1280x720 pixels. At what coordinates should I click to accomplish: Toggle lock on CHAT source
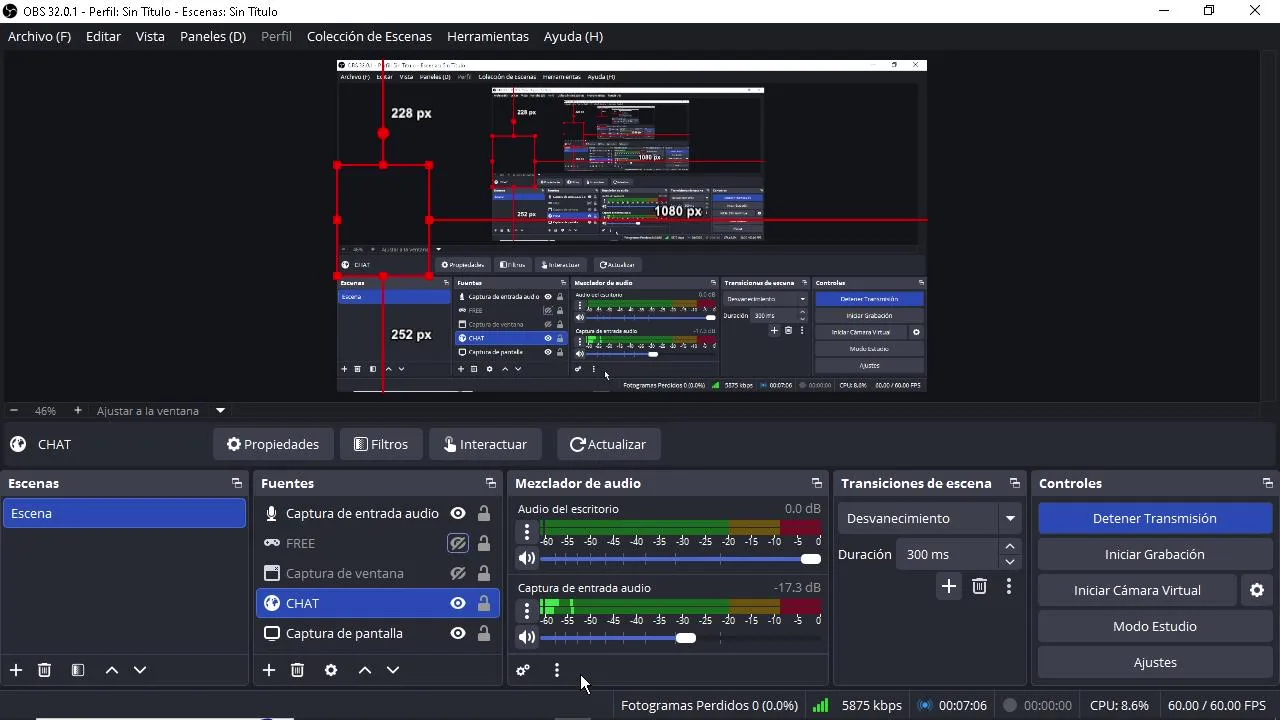pos(484,603)
